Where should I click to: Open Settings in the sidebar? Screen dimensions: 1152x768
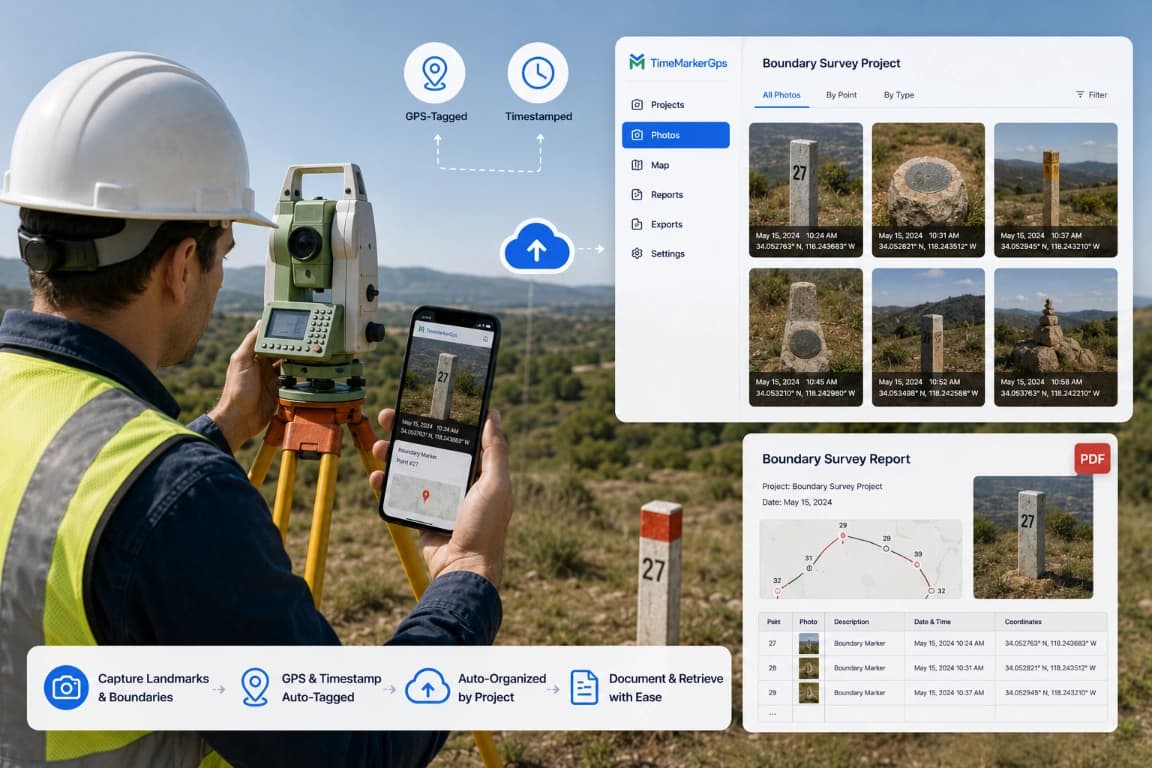coord(675,254)
